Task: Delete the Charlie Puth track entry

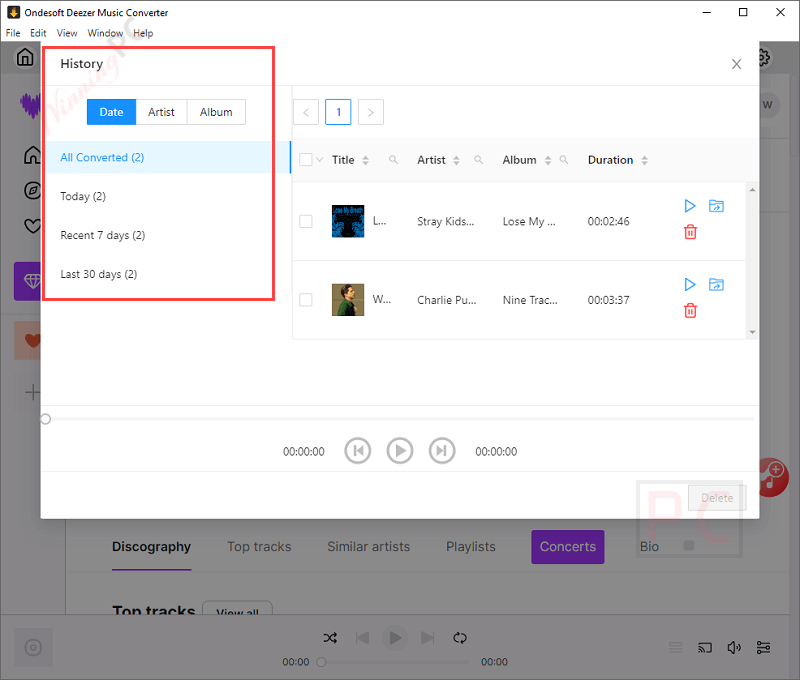Action: (x=690, y=311)
